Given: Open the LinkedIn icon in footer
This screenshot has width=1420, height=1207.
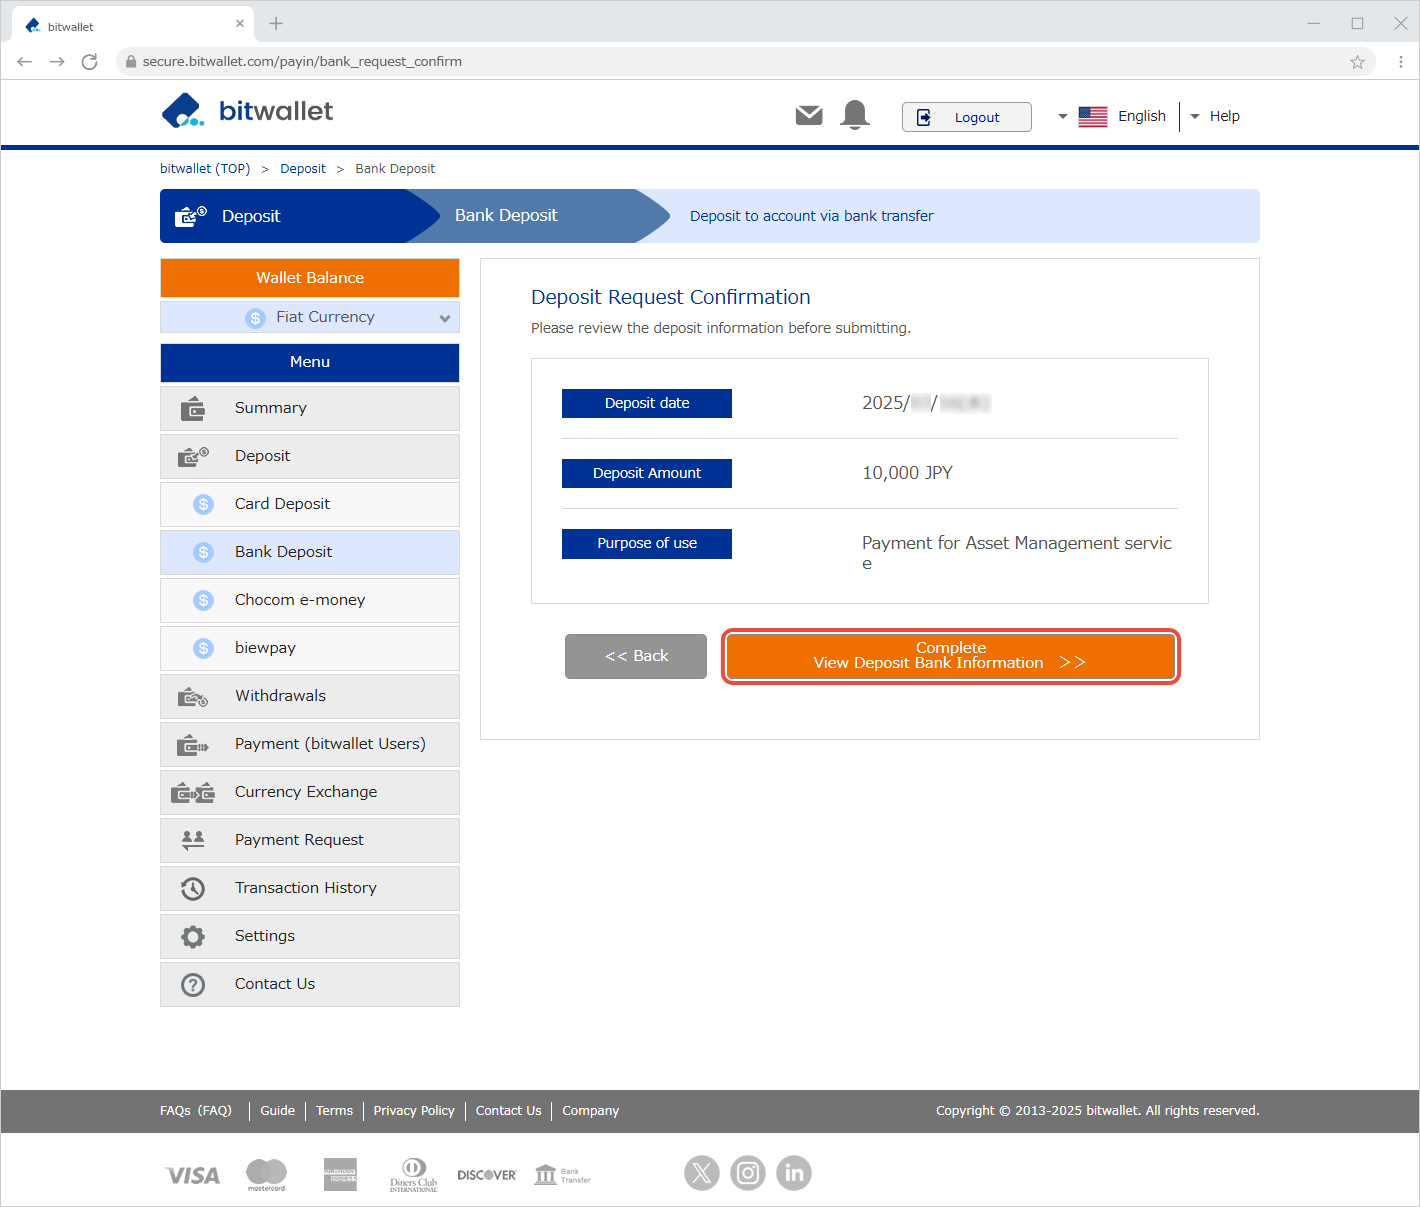Looking at the screenshot, I should [x=794, y=1173].
